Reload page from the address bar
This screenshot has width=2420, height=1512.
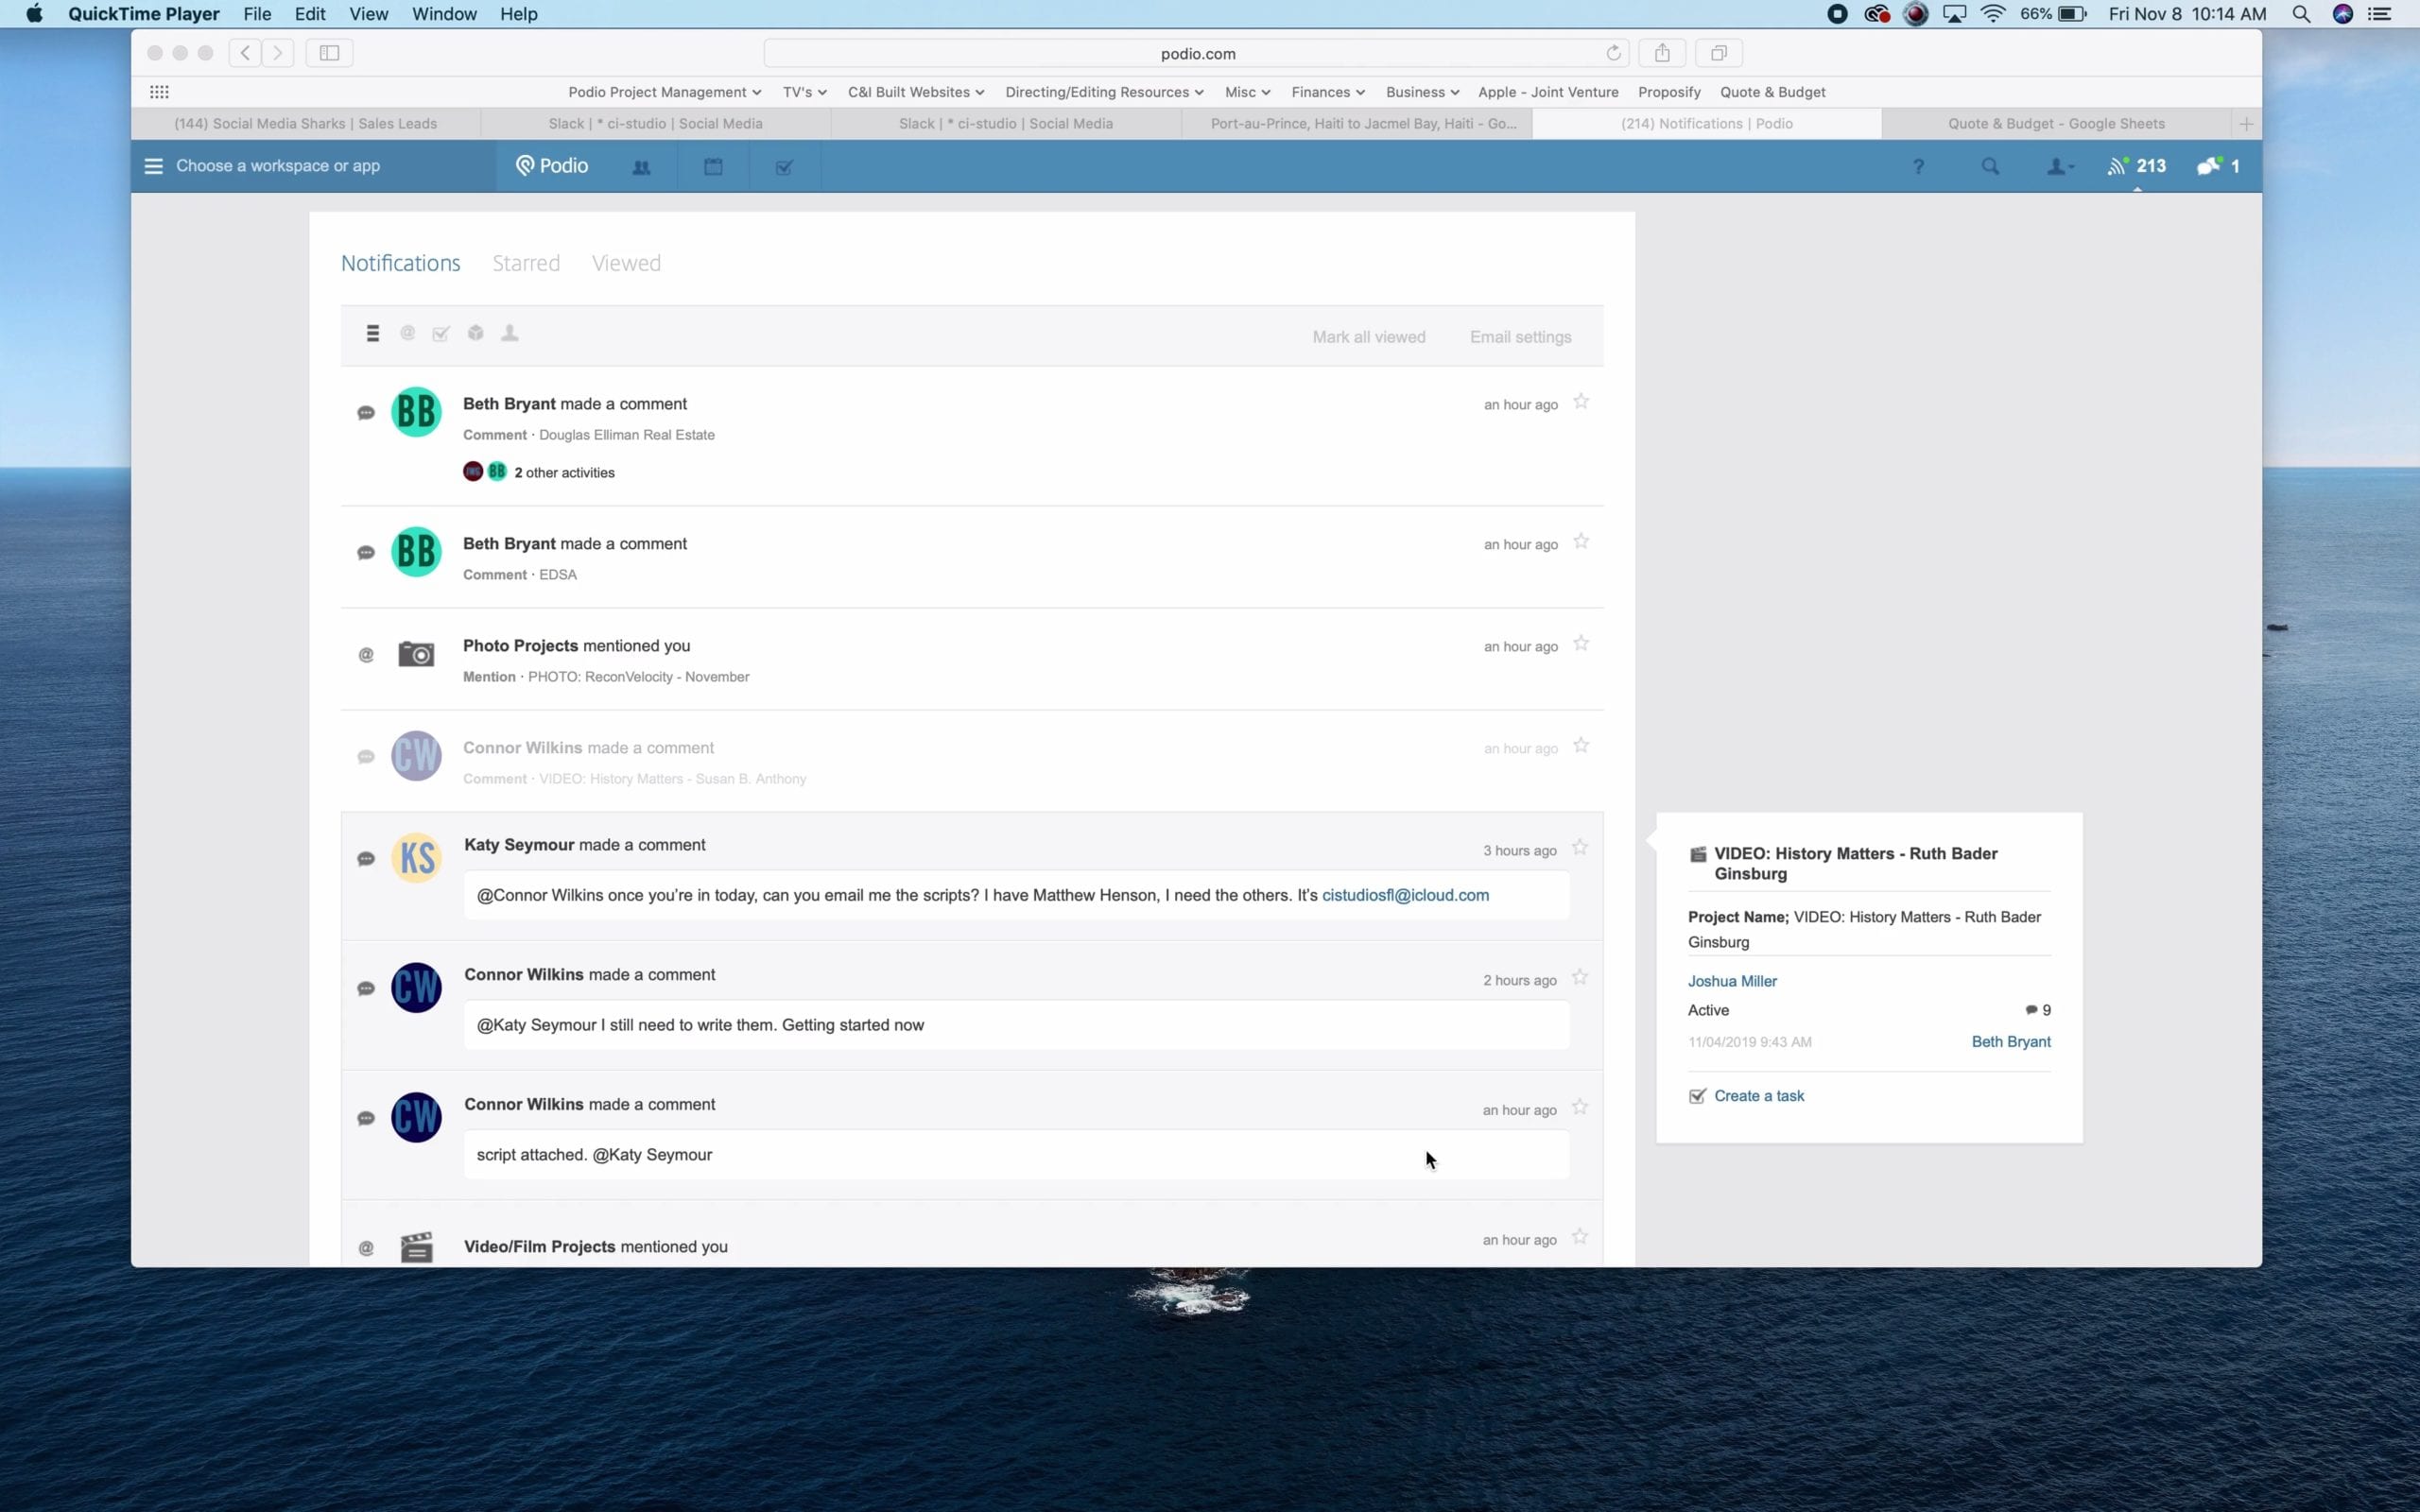coord(1613,53)
